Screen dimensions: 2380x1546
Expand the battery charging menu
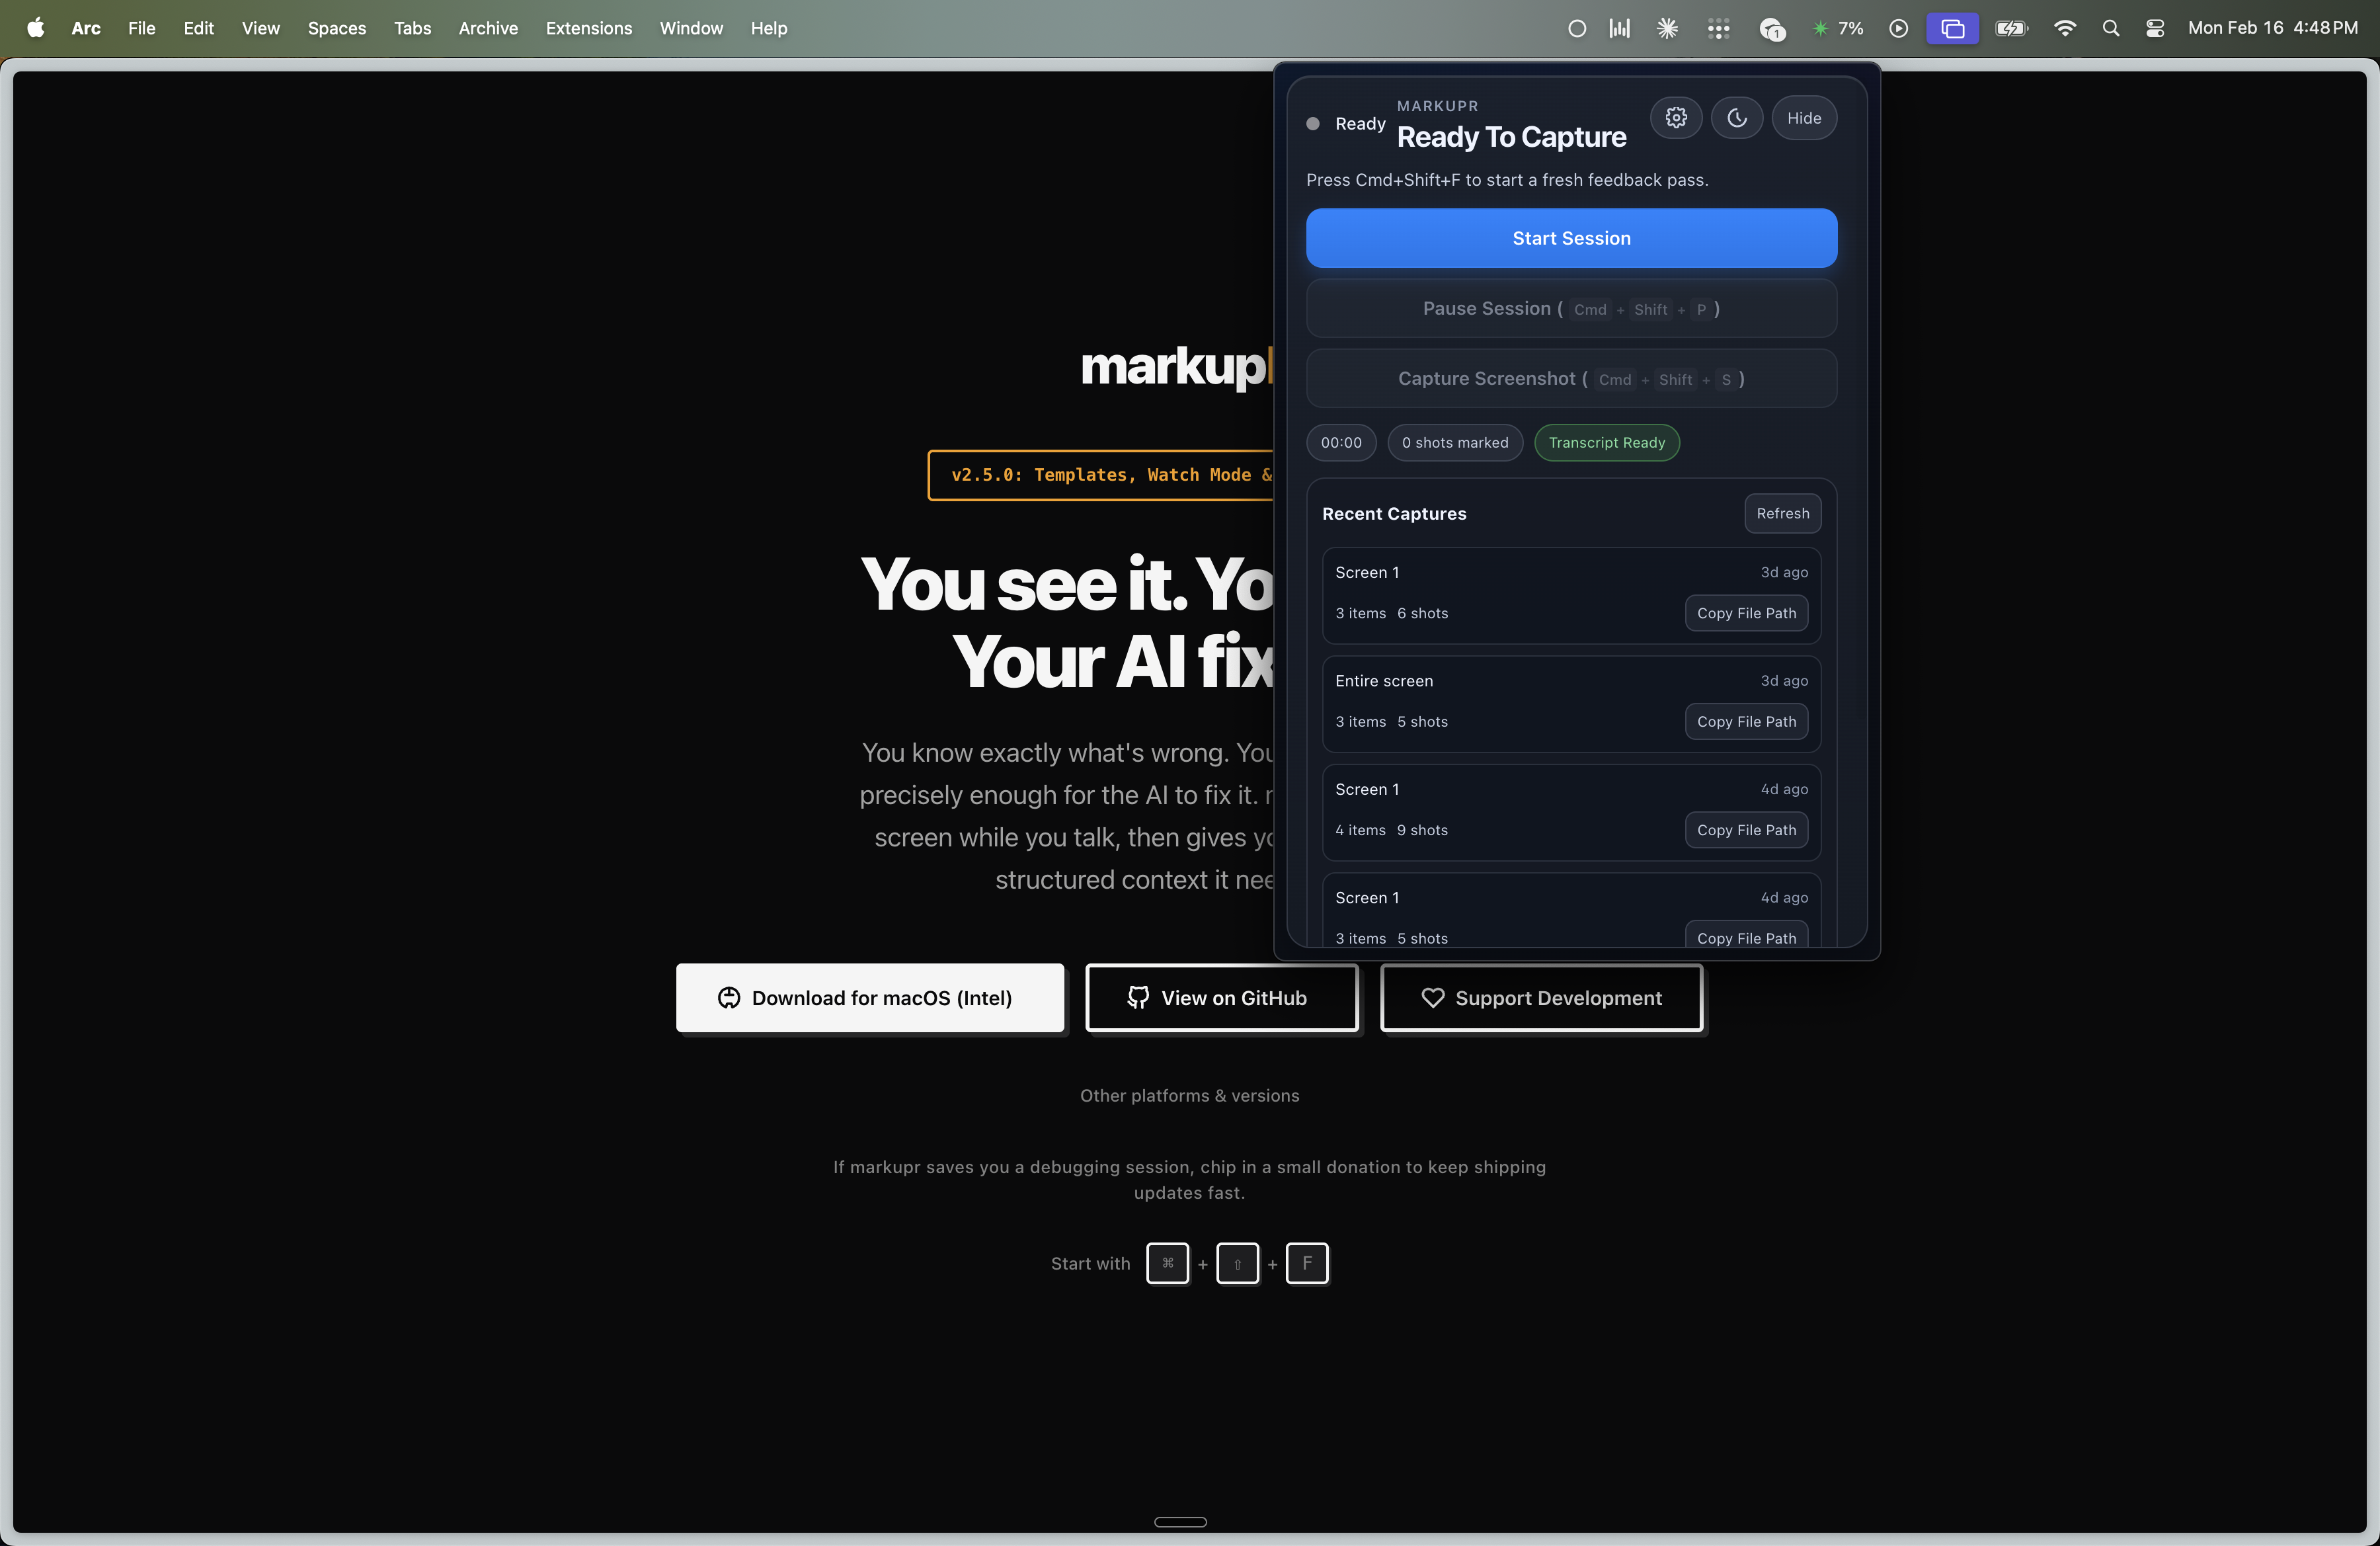2011,28
